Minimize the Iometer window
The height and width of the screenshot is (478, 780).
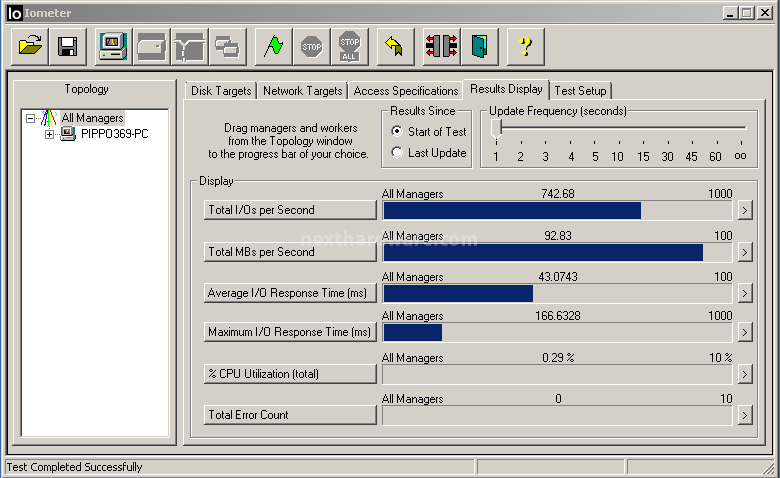(730, 13)
